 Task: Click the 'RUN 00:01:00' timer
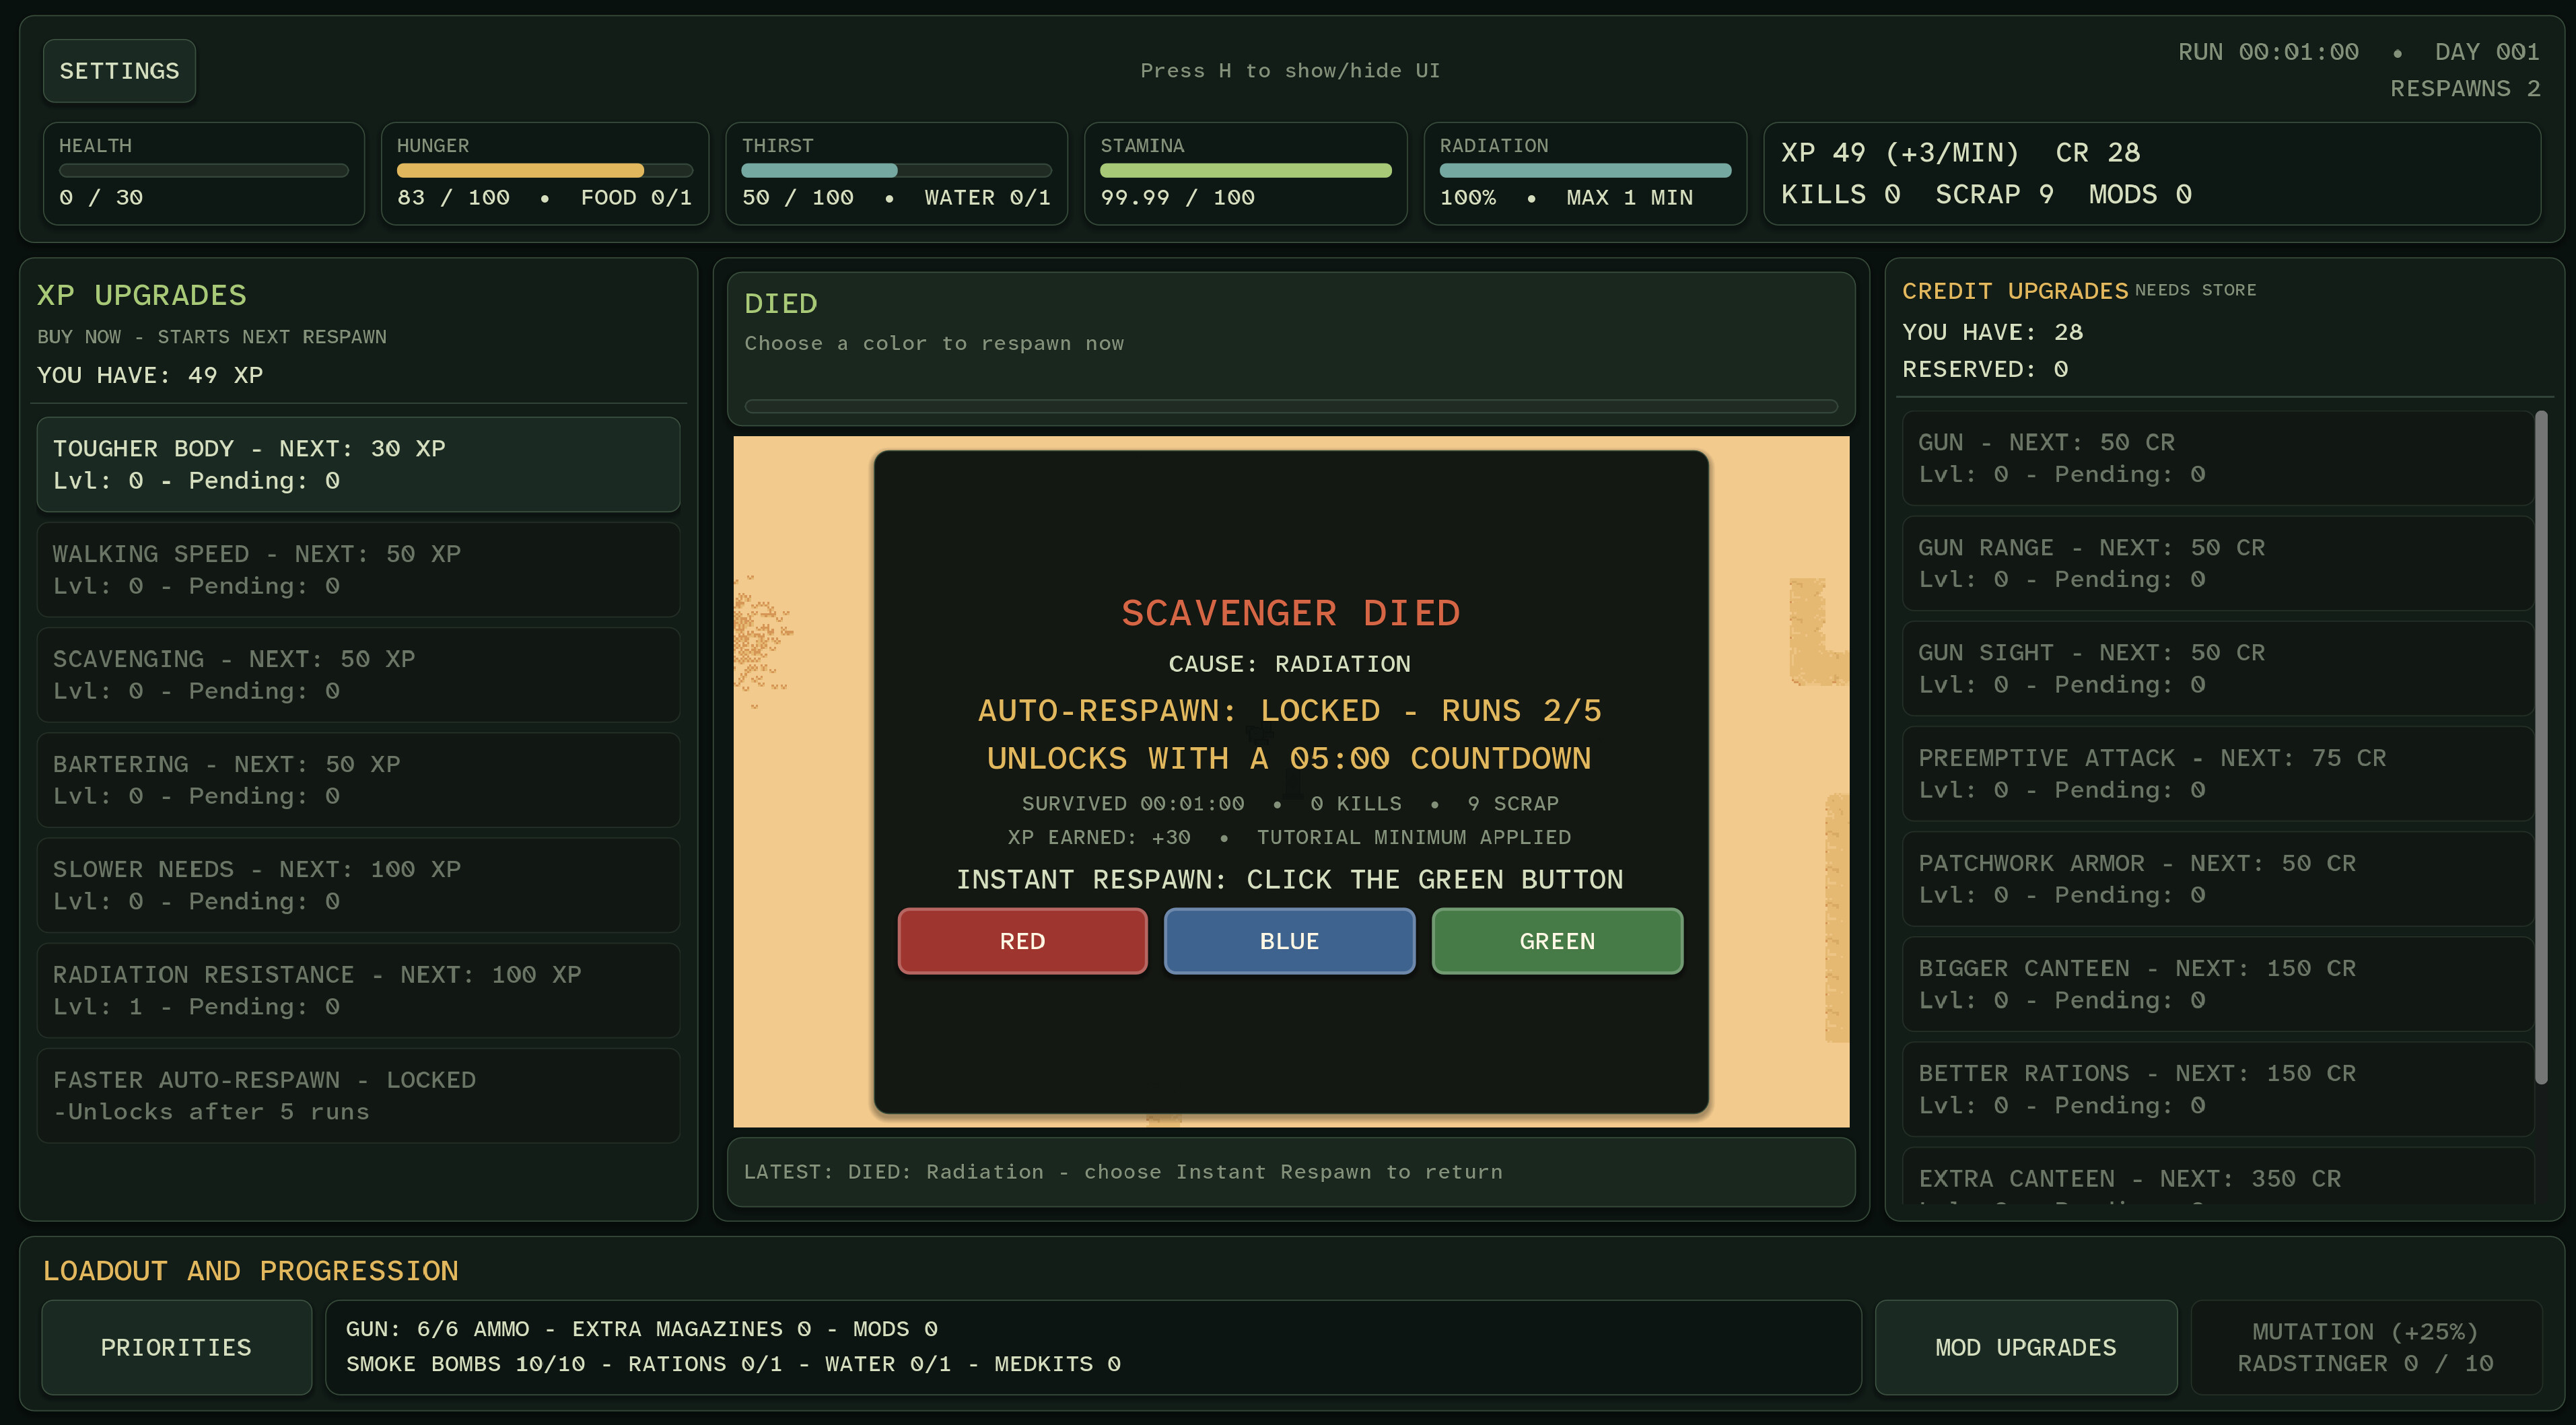pos(2268,52)
